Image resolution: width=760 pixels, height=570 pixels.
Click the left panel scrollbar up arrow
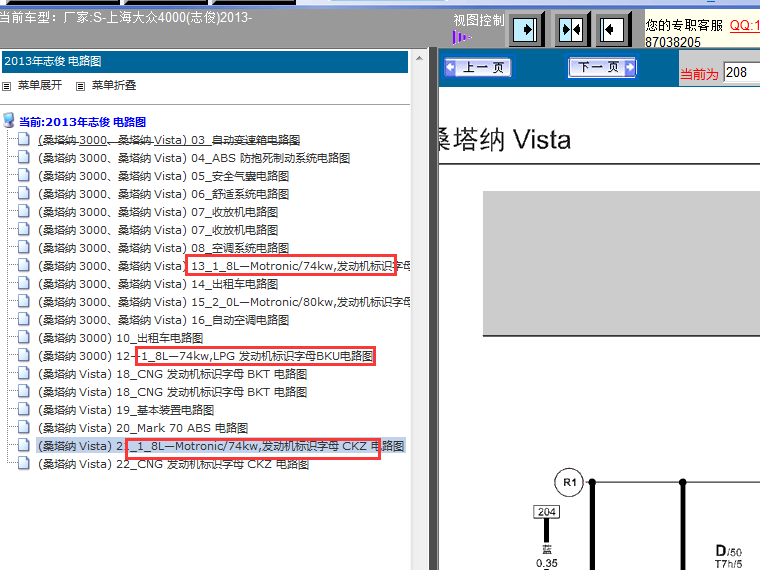[419, 58]
